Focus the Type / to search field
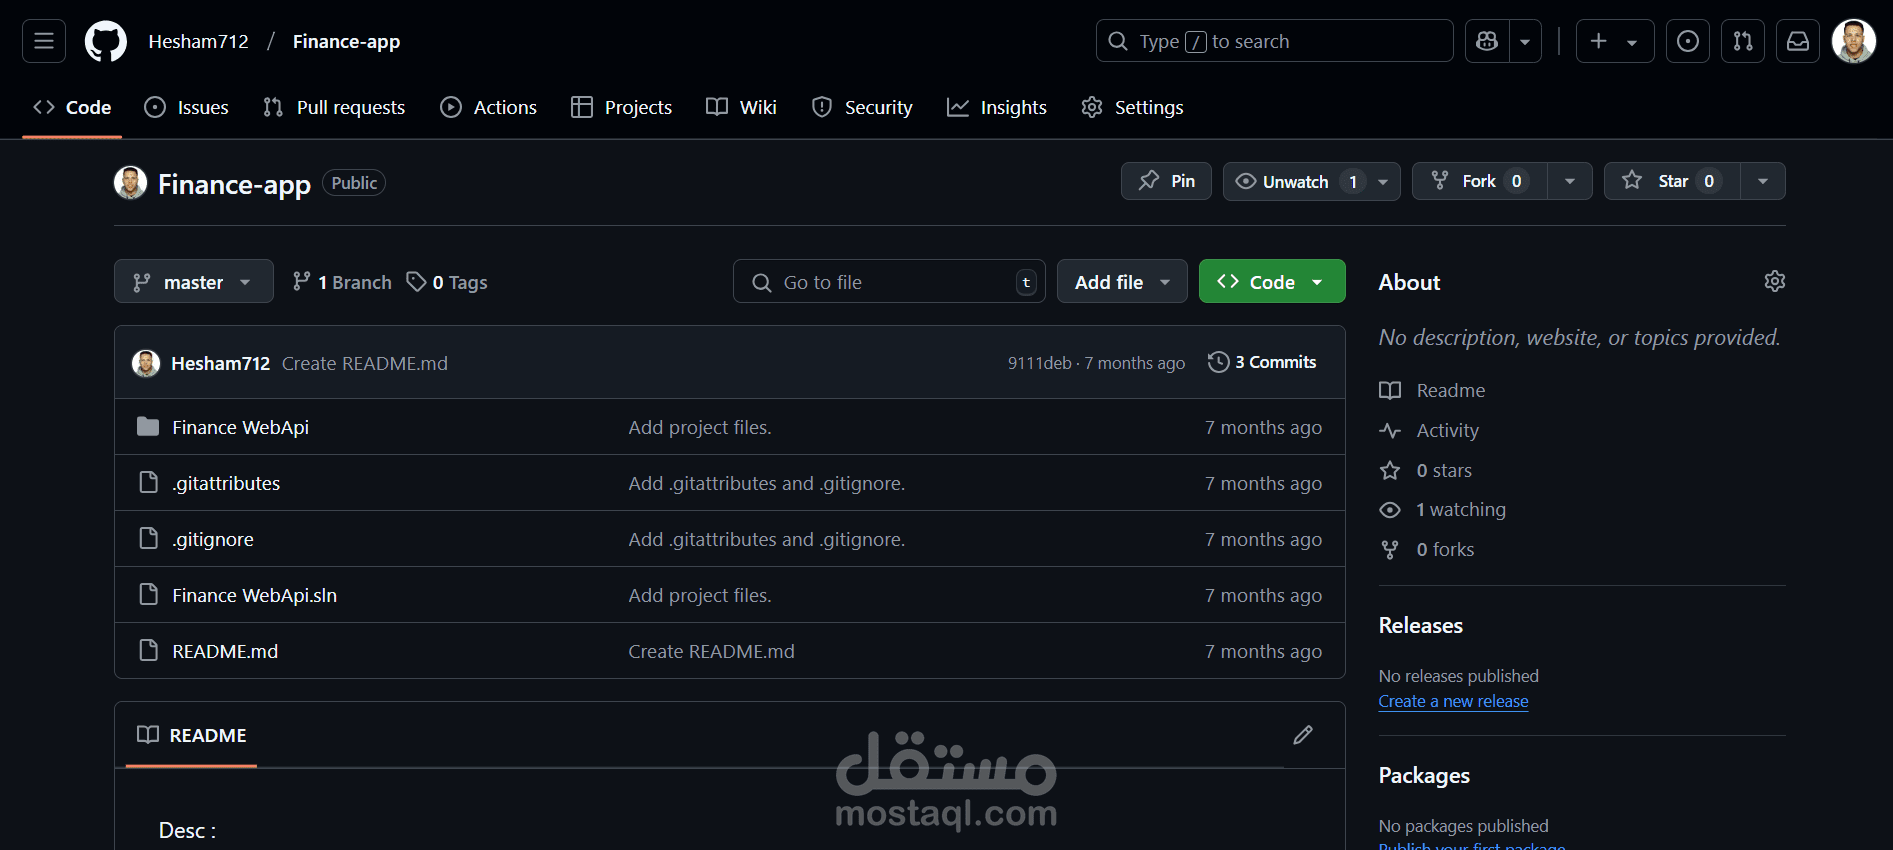The height and width of the screenshot is (850, 1893). (x=1275, y=41)
